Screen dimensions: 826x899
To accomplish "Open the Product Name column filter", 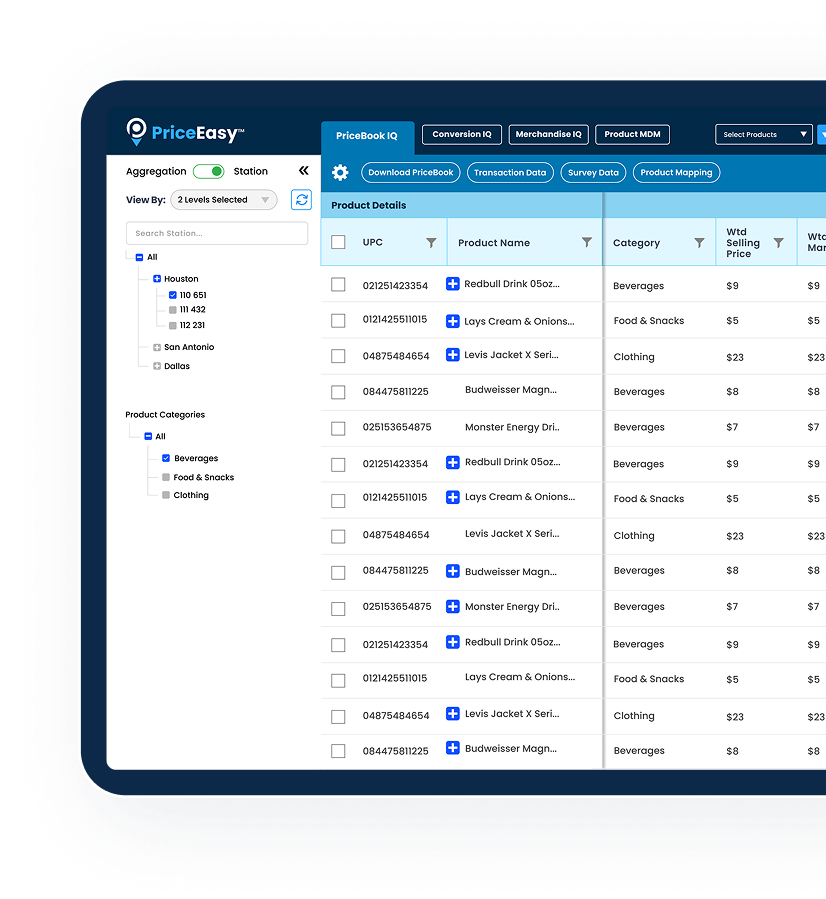I will tap(587, 243).
